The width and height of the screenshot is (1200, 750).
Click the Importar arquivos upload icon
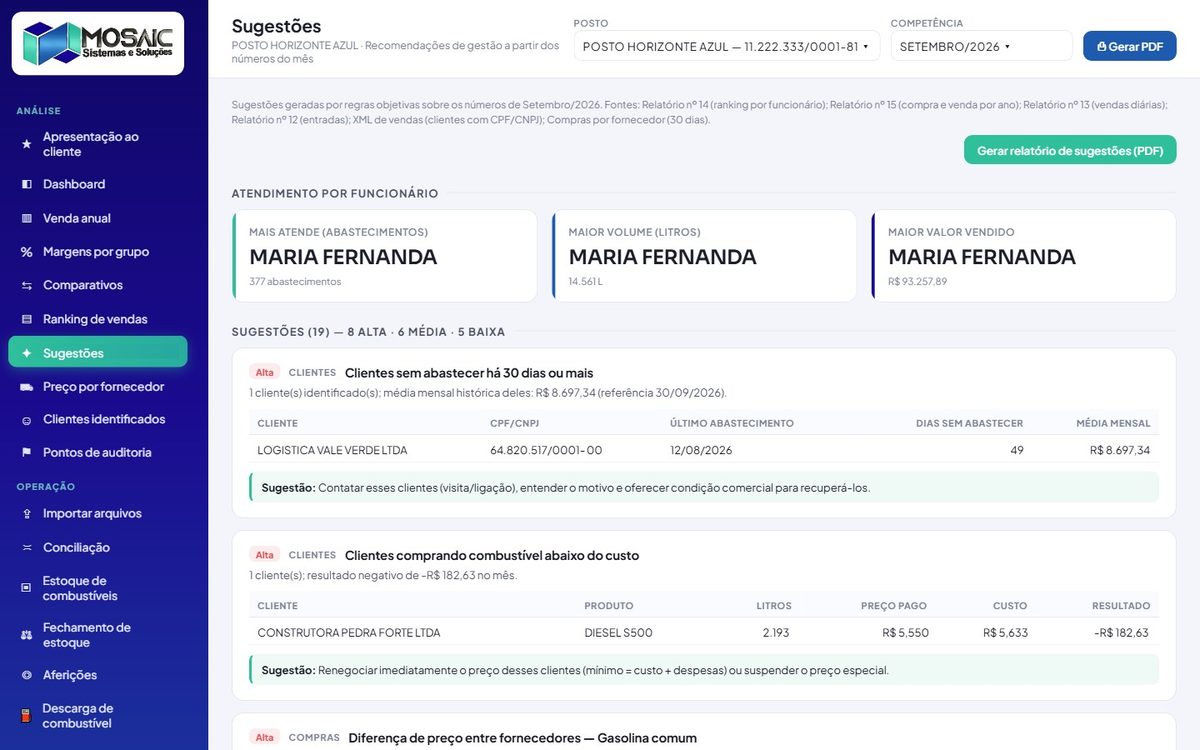[27, 514]
